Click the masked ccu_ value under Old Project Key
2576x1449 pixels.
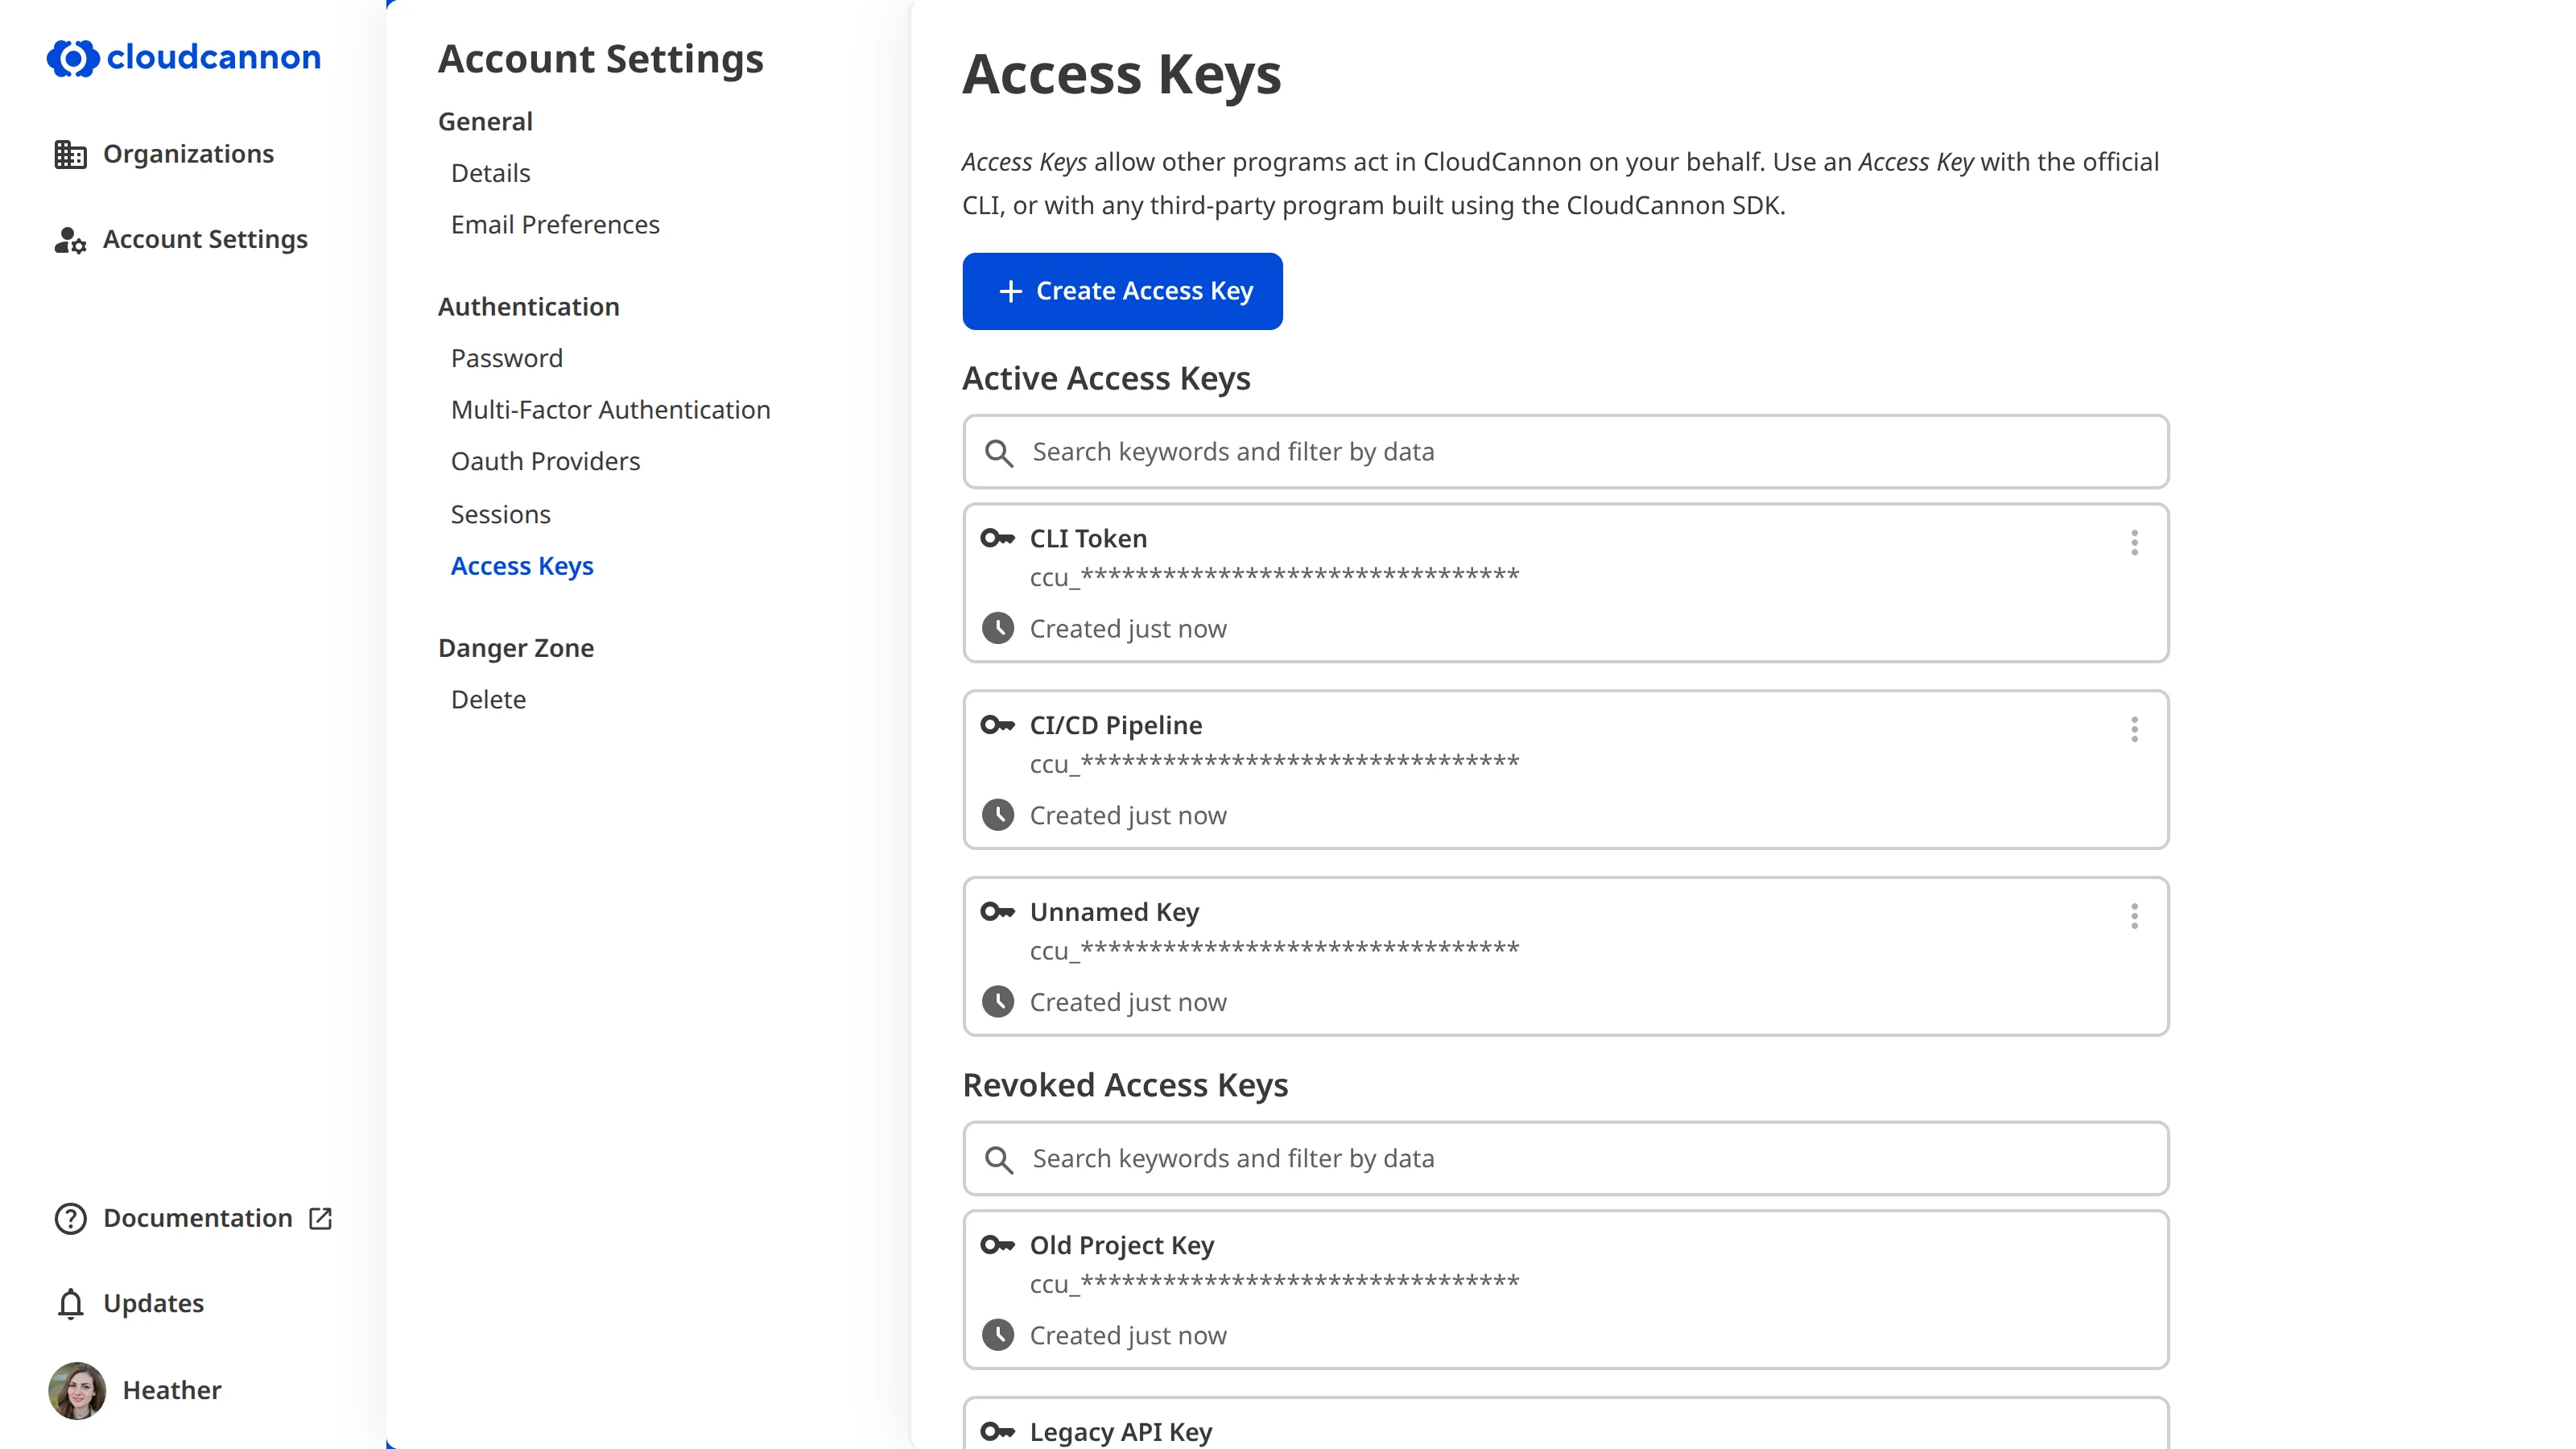coord(1275,1284)
